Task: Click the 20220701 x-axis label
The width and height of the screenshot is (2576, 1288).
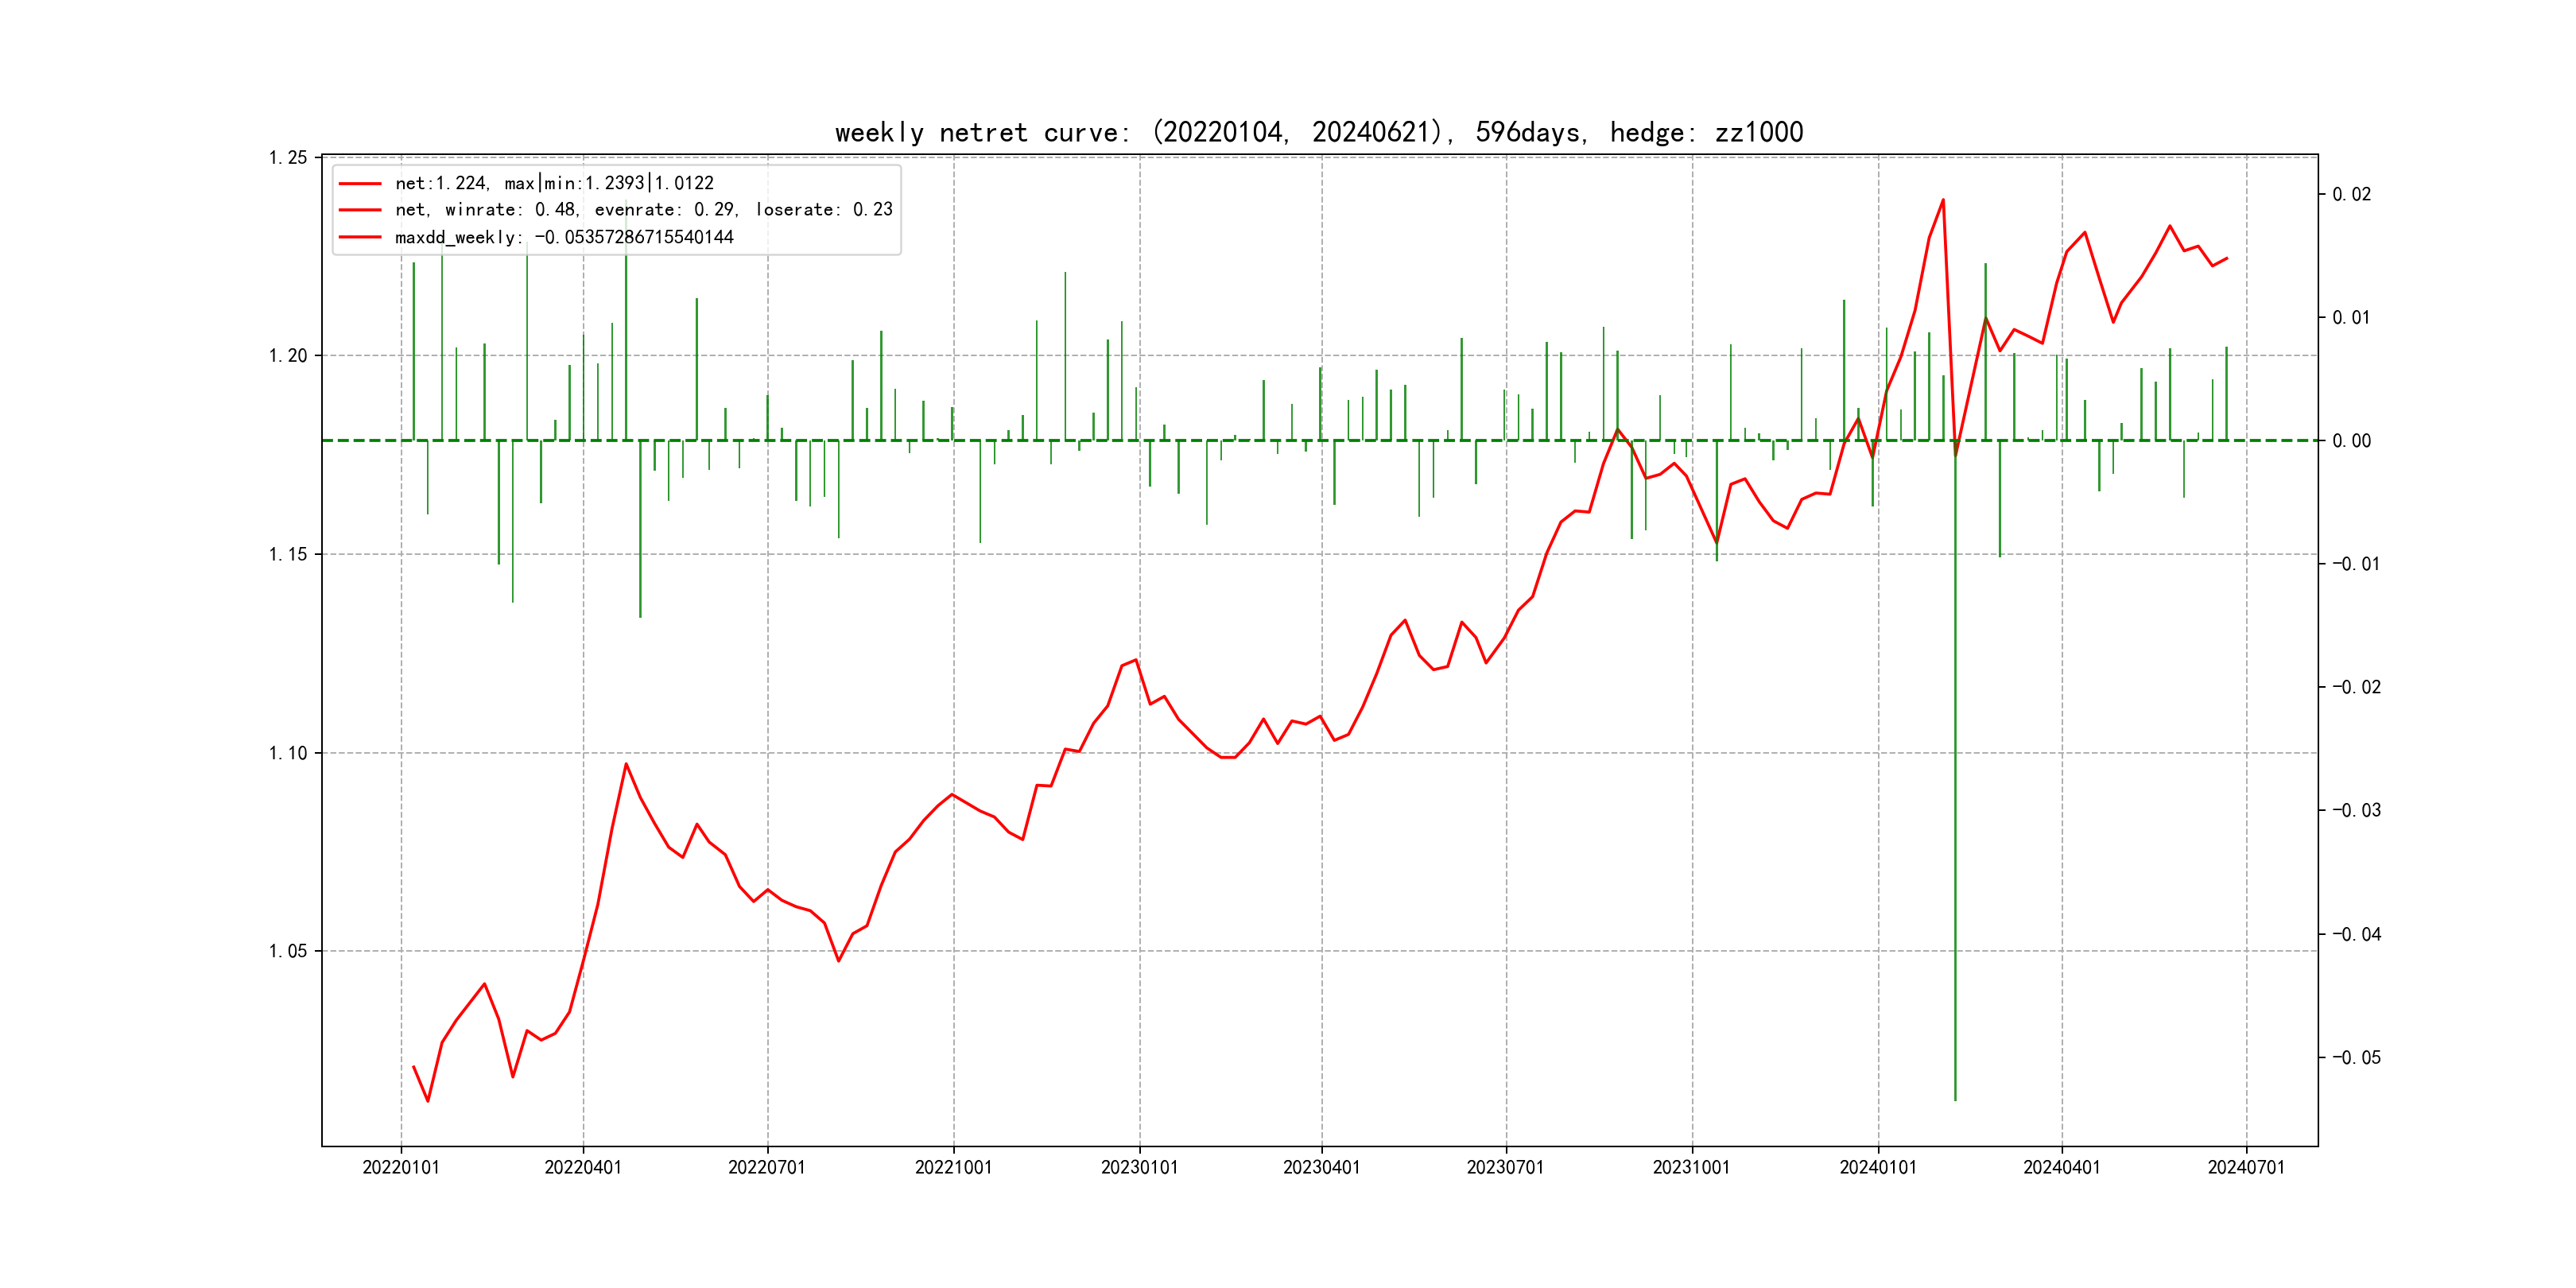Action: coord(767,1167)
